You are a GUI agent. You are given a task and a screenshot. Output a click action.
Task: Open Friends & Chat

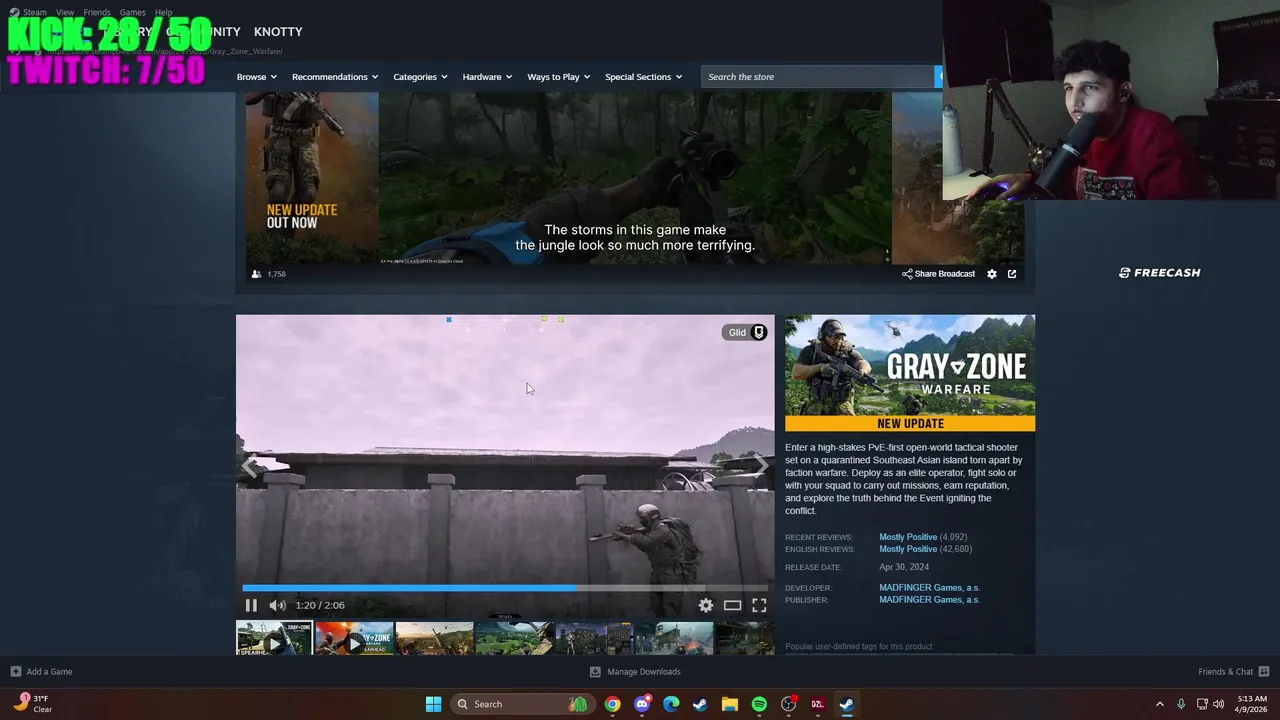pyautogui.click(x=1233, y=672)
